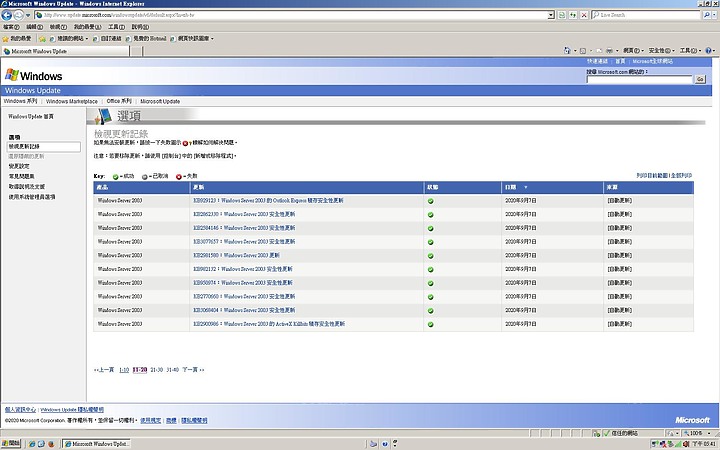This screenshot has height=450, width=720.
Task: Click 取得說明及支援 in the sidebar
Action: click(x=27, y=186)
